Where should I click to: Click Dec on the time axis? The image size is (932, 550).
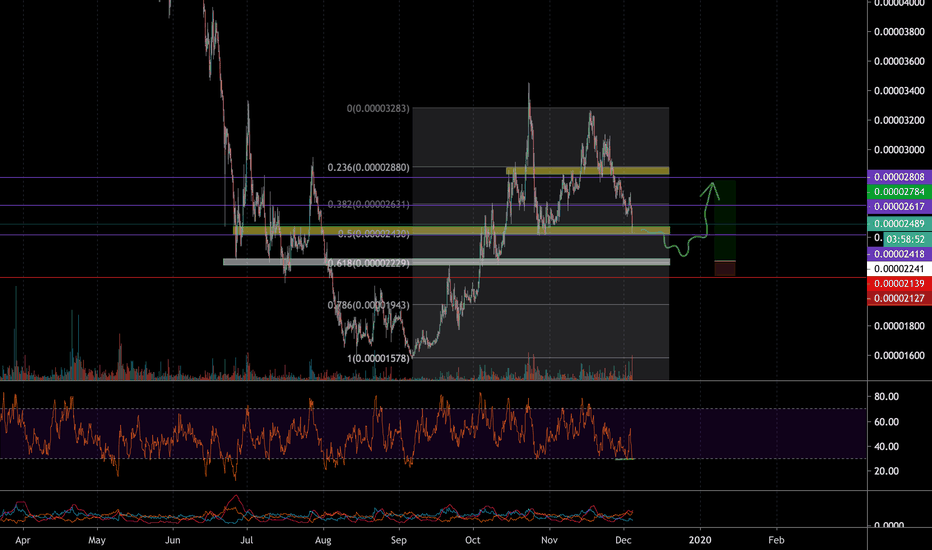623,540
